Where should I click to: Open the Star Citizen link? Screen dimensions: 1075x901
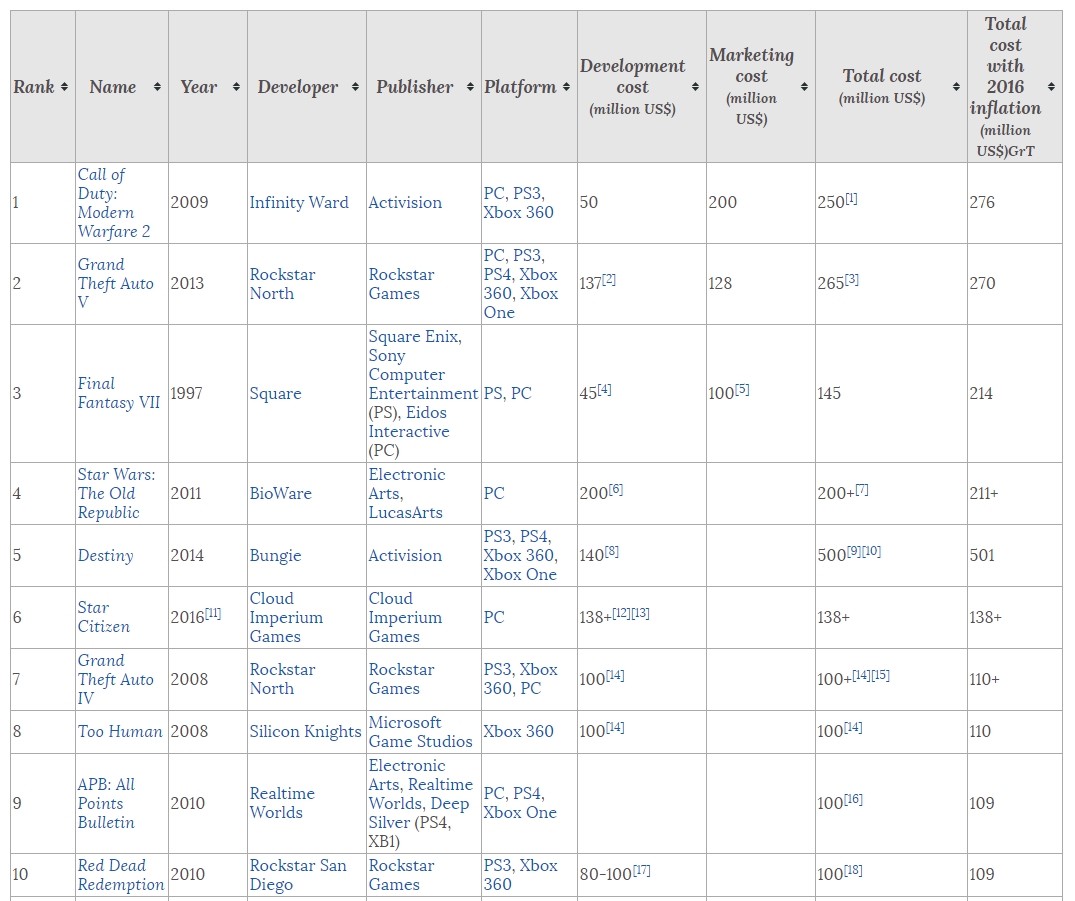tap(104, 617)
